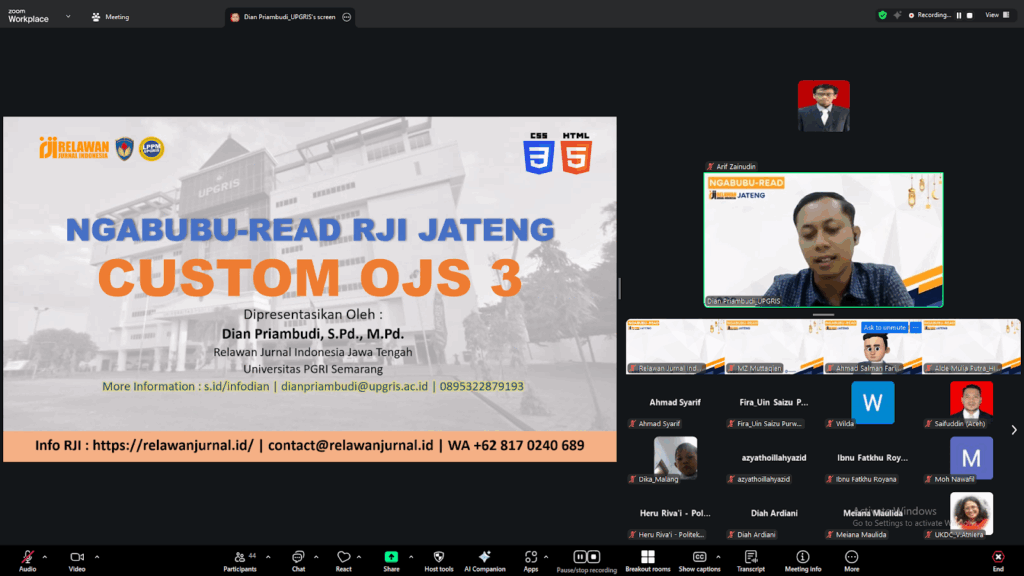Toggle Show captions in the toolbar
Viewport: 1024px width, 576px height.
click(x=699, y=558)
